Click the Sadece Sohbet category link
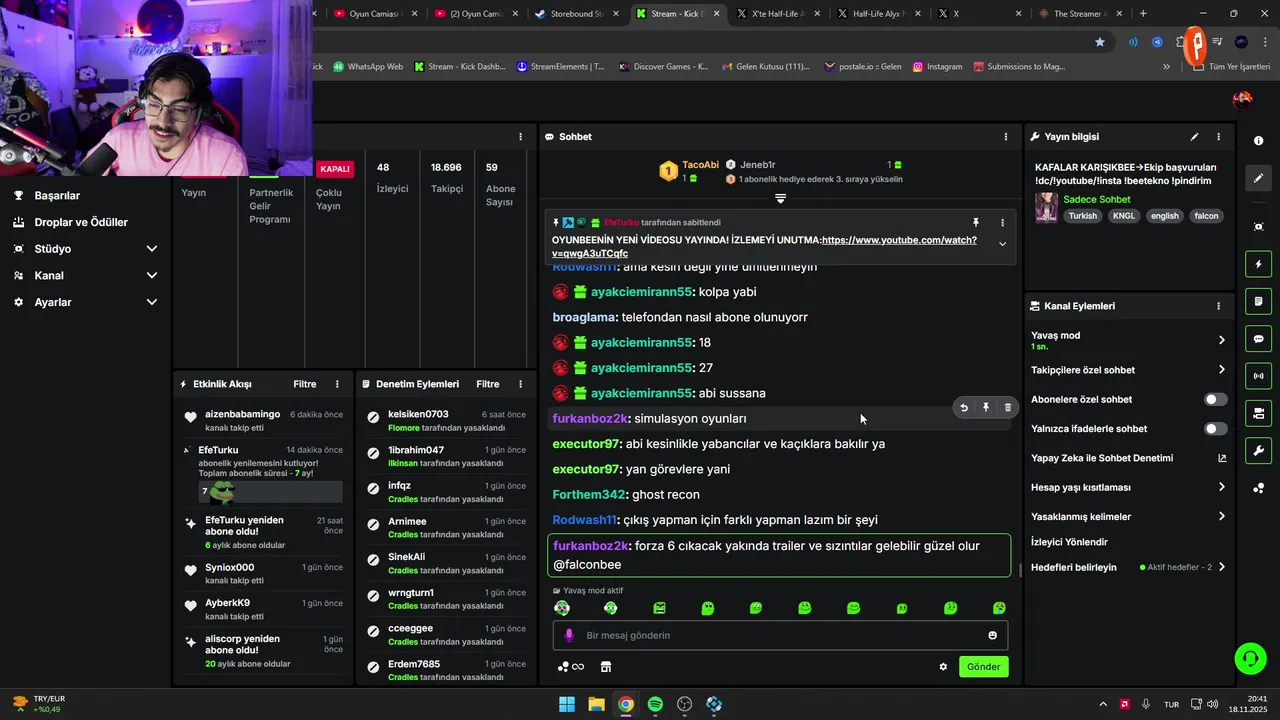 1096,200
